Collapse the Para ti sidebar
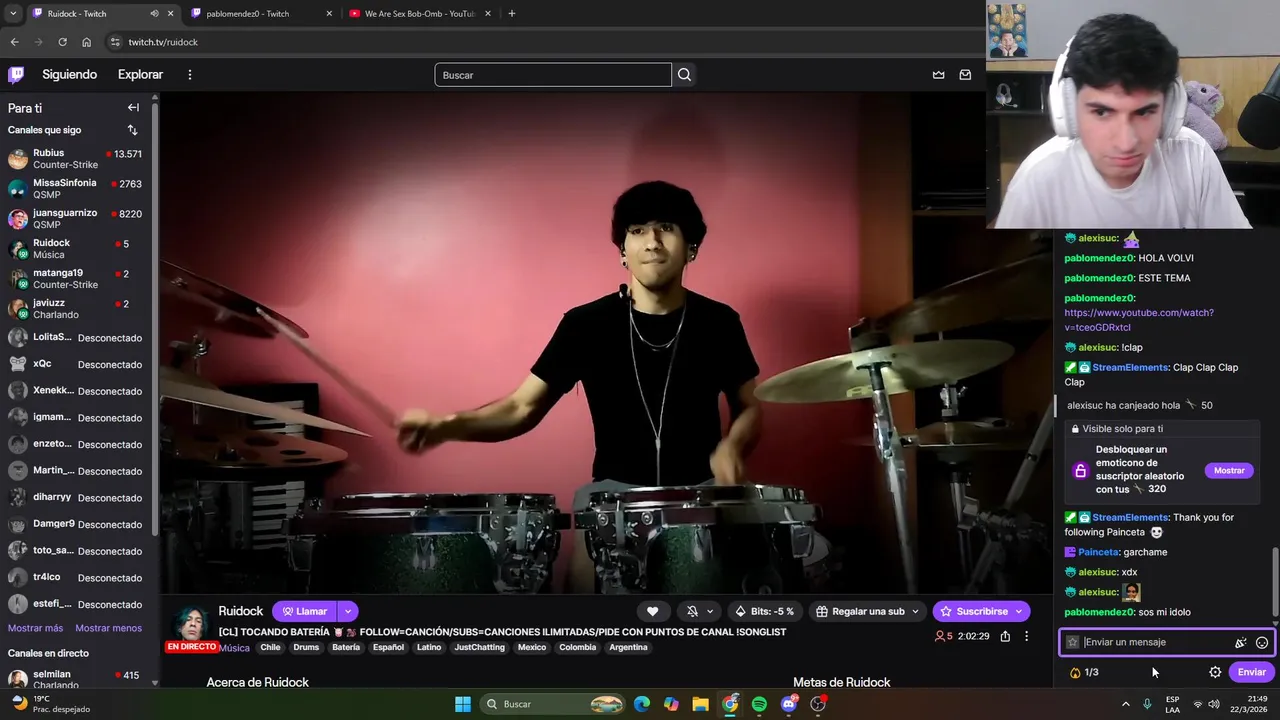1280x720 pixels. (133, 108)
